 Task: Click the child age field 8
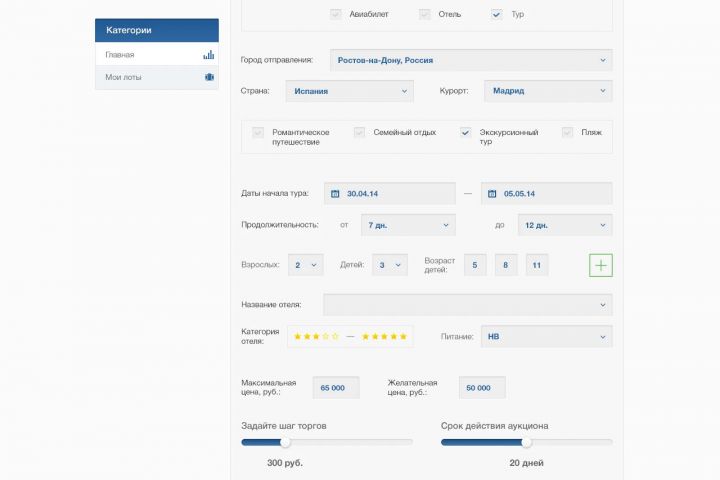coord(506,265)
